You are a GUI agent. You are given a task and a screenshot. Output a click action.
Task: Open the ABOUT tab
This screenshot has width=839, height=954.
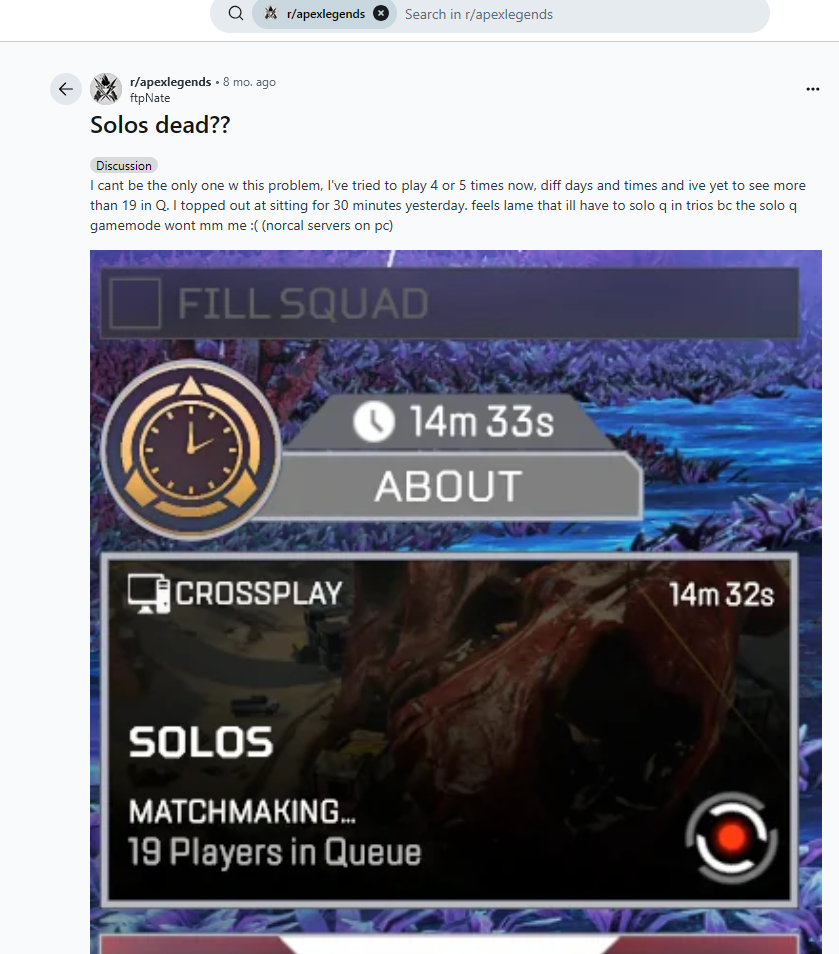(449, 487)
